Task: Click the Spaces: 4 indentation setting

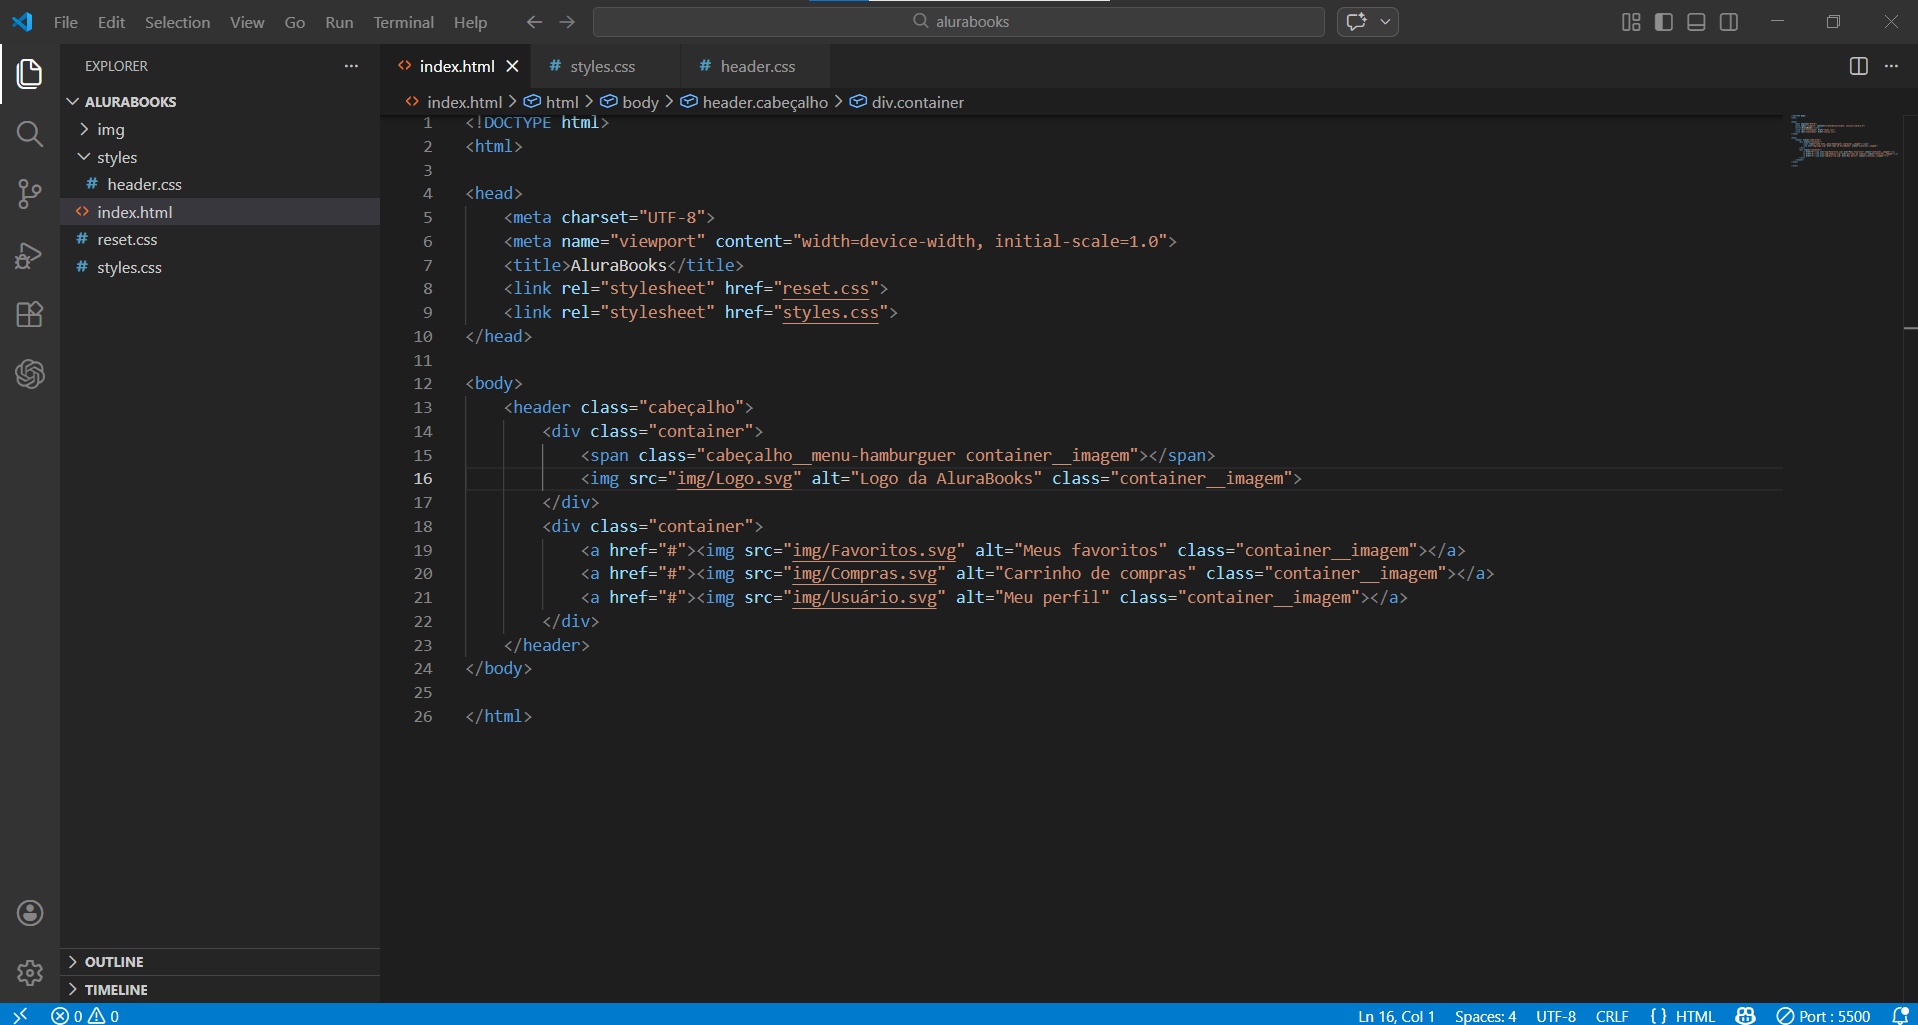Action: (1485, 1016)
